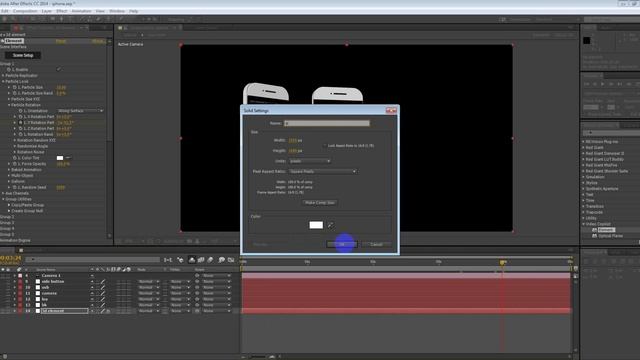640x360 pixels.
Task: Toggle effects switch on 3d element layer
Action: pos(108,311)
